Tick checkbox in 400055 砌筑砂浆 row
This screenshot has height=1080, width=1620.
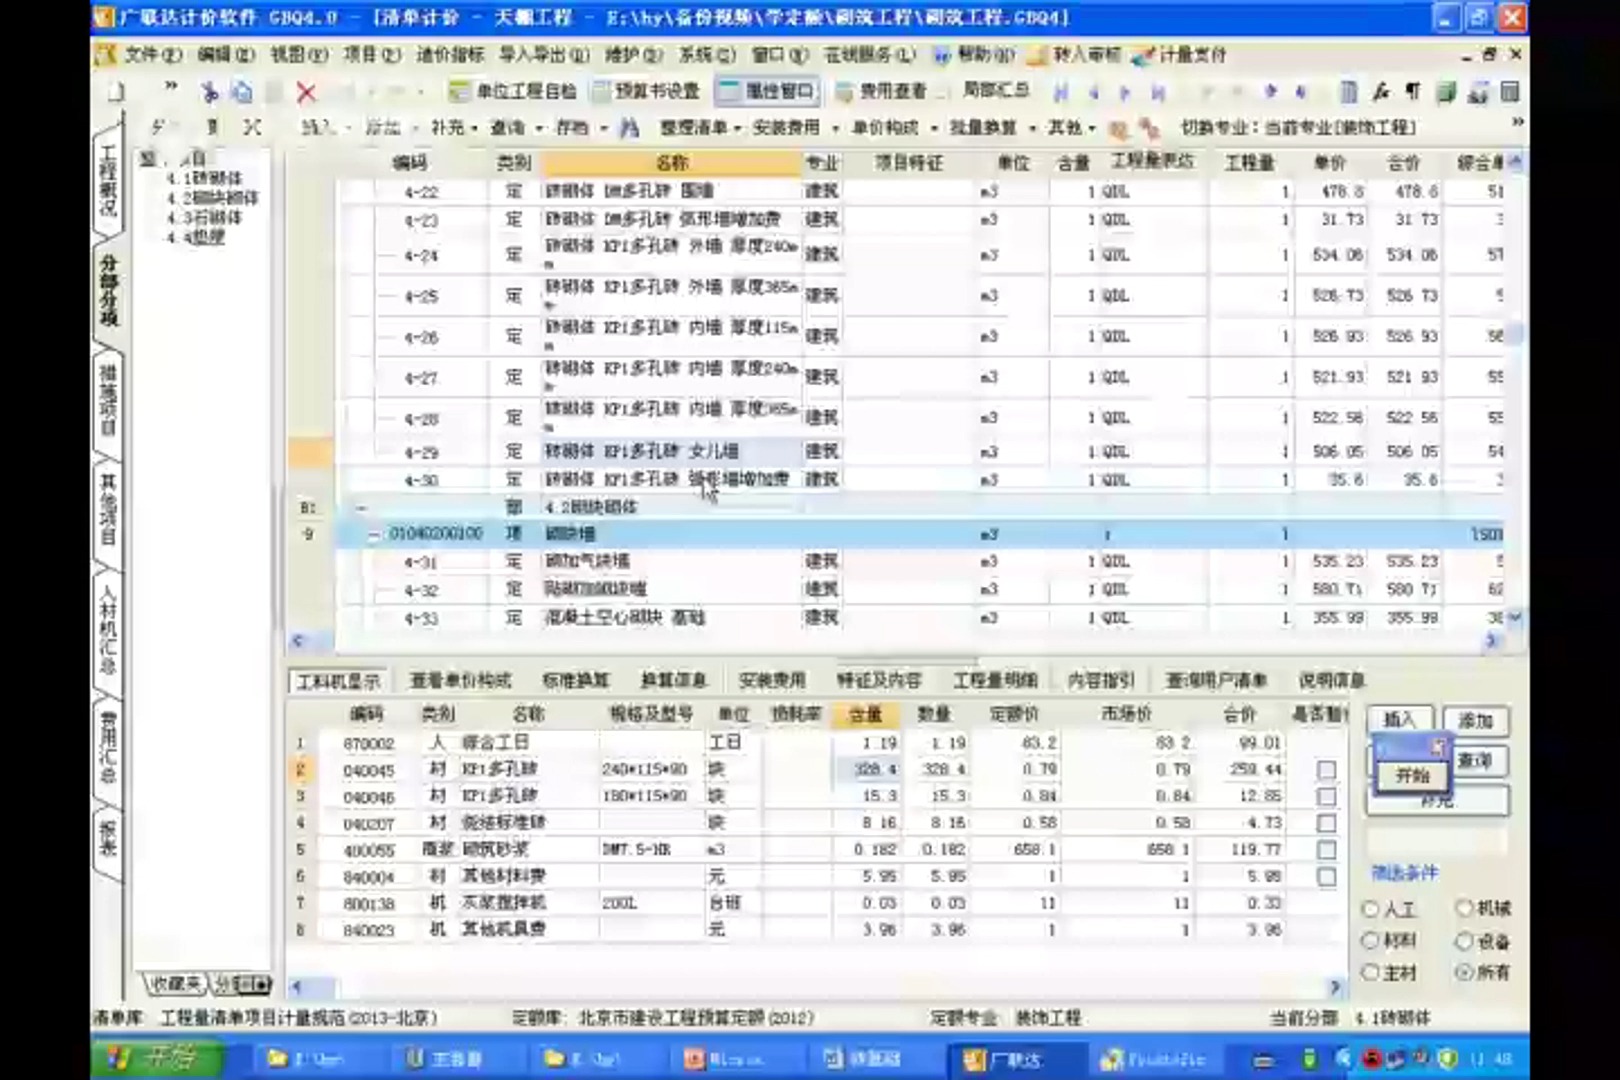1326,850
